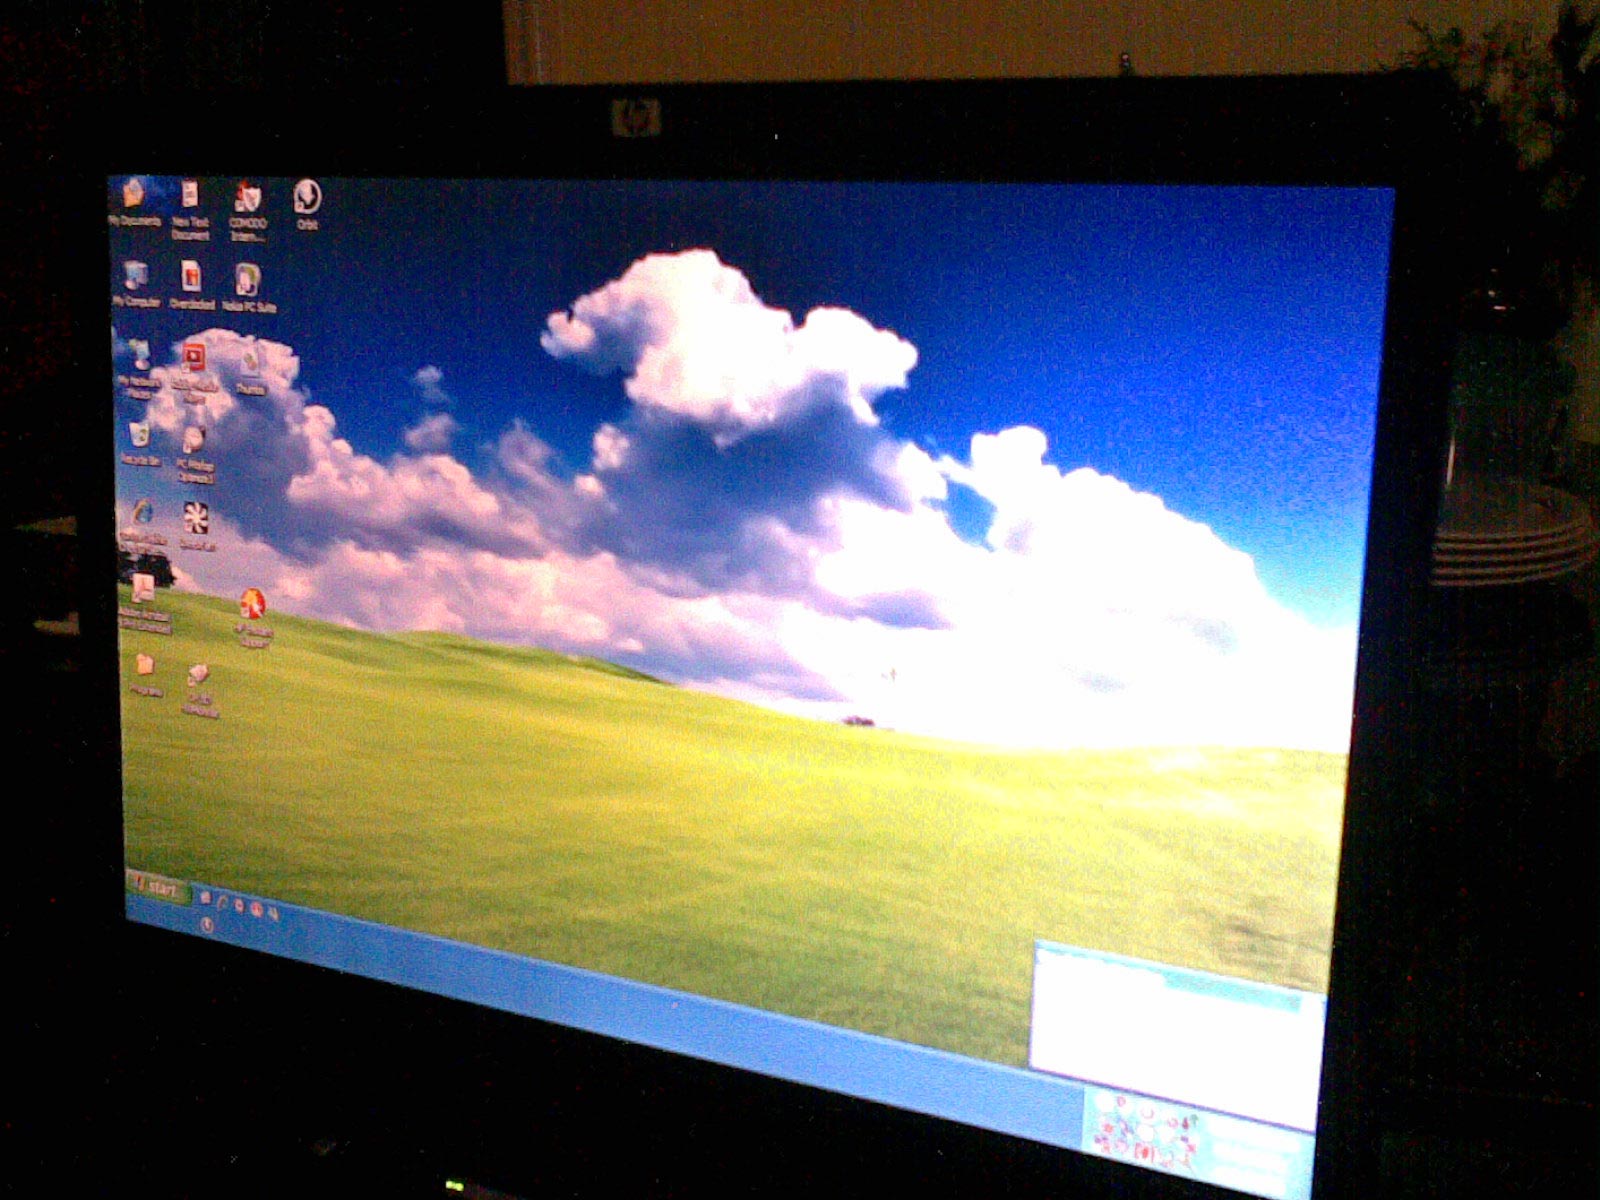1600x1200 pixels.
Task: Open the Recycle Bin
Action: 140,444
